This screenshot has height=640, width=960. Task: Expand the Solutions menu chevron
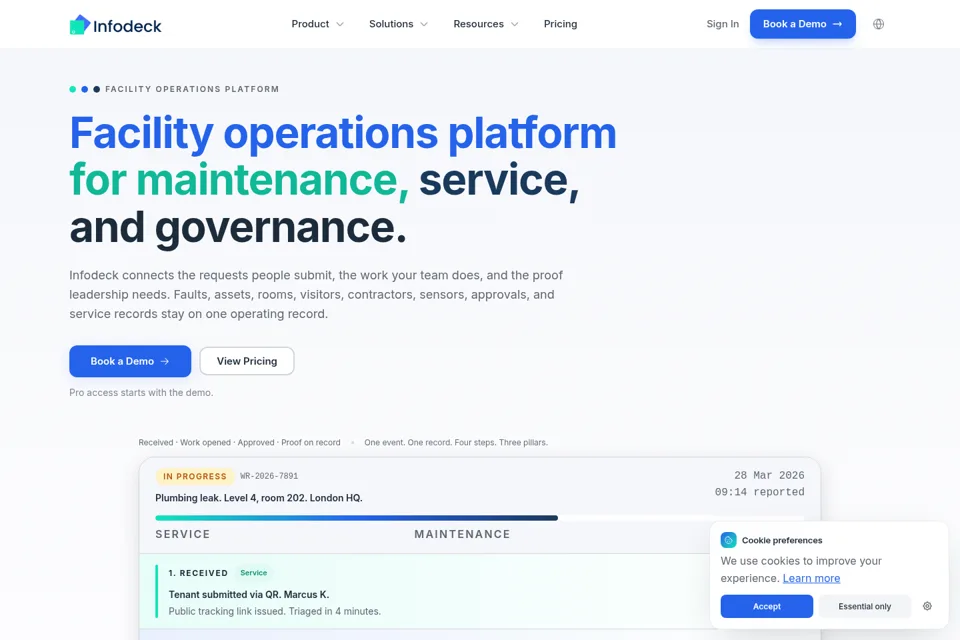pyautogui.click(x=424, y=24)
